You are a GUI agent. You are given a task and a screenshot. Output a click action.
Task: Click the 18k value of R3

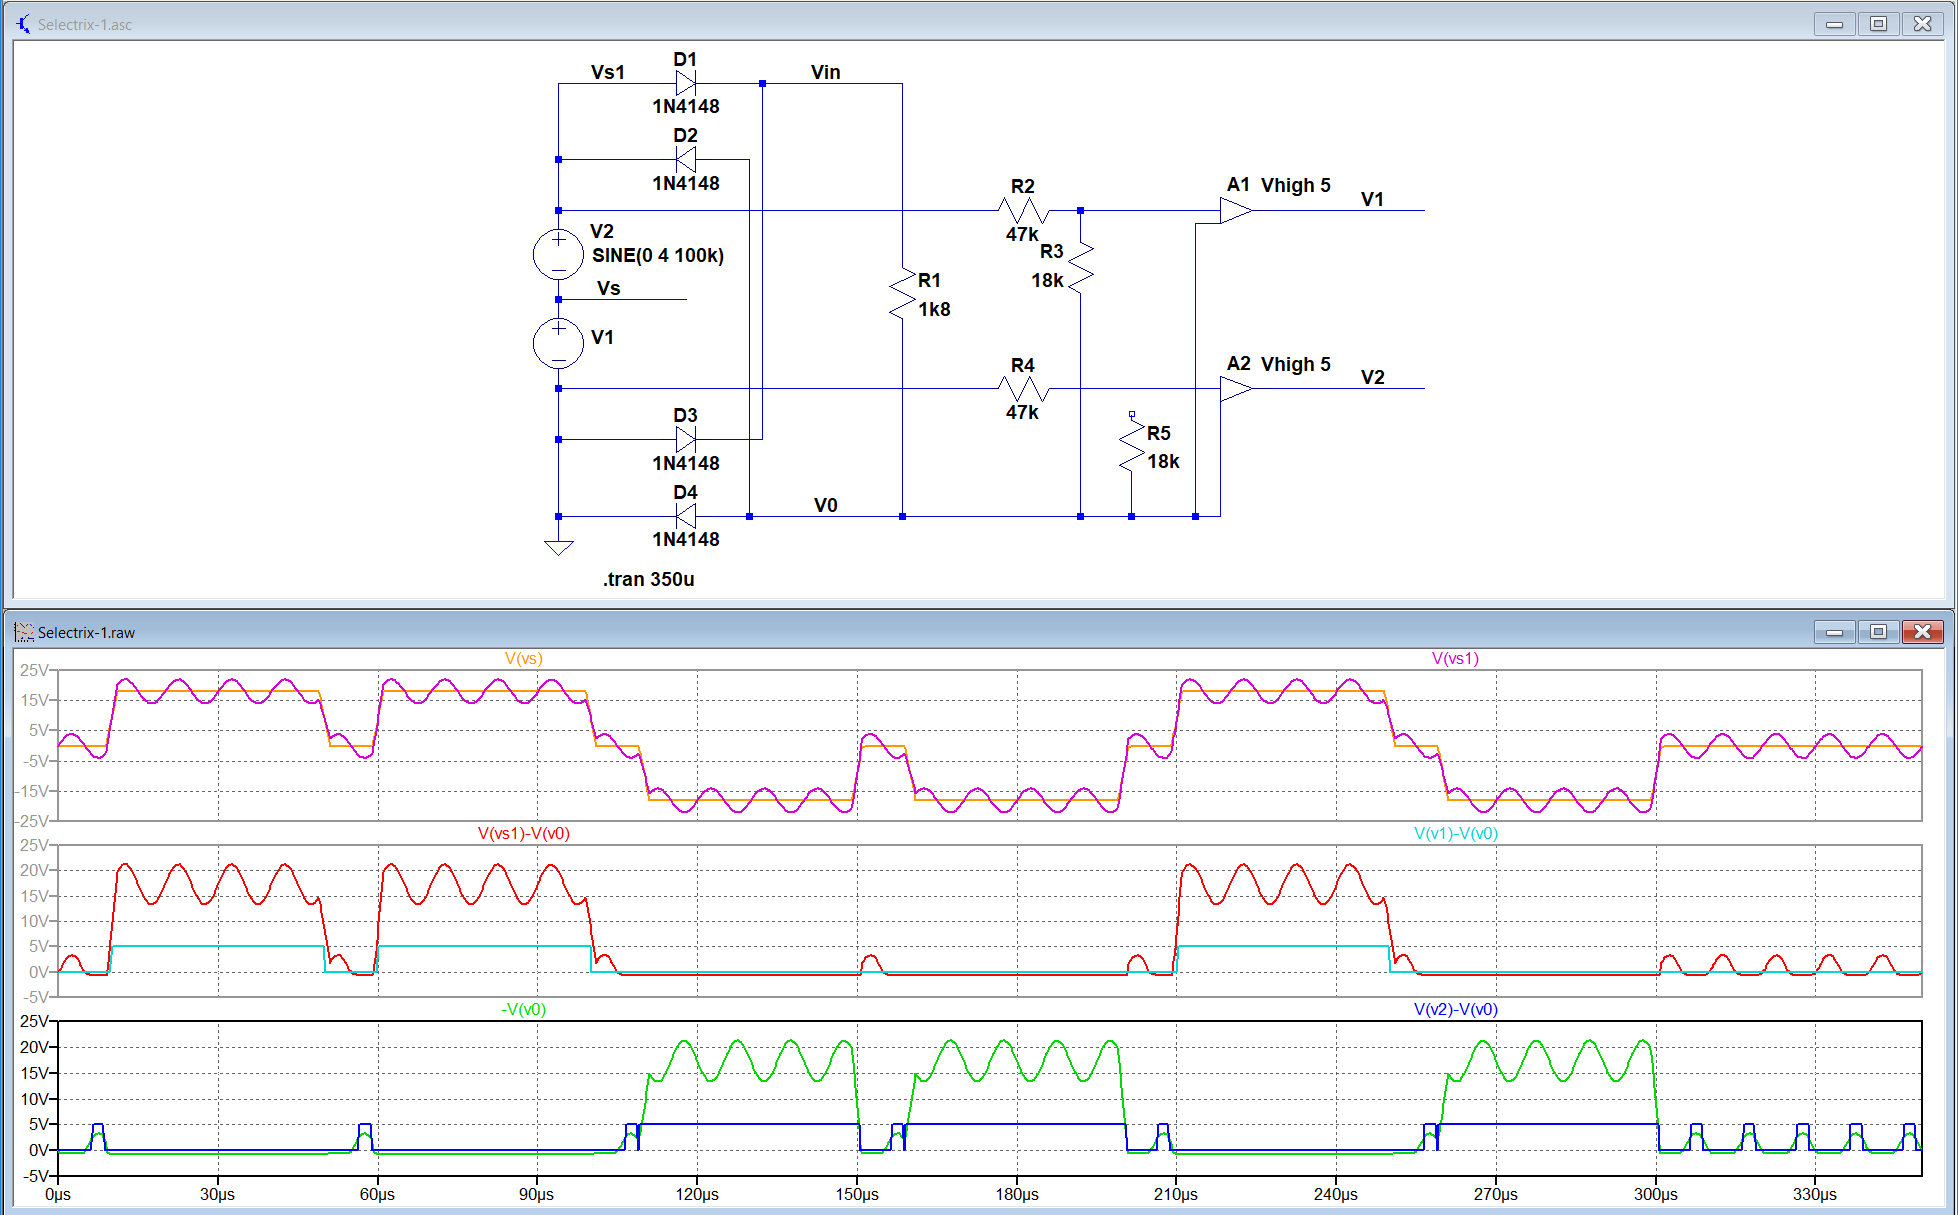(1047, 280)
